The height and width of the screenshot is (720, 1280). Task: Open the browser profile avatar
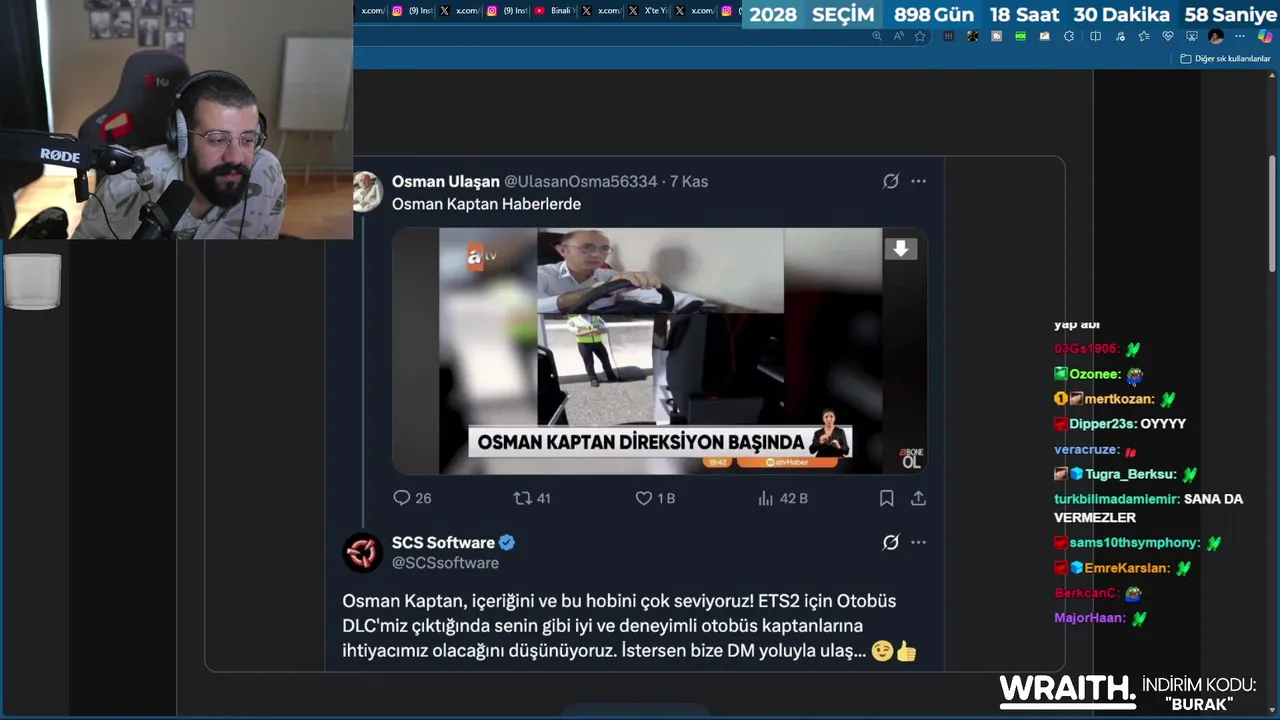[1216, 36]
